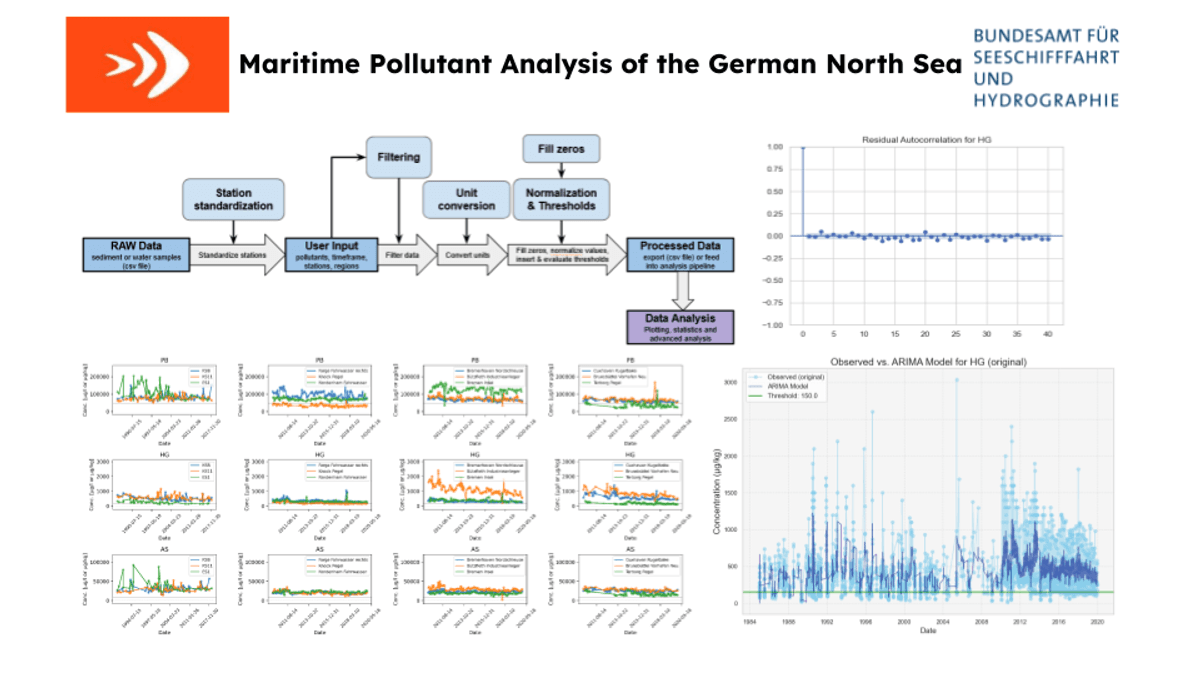The image size is (1200, 675).
Task: Click the down arrow above Data Analysis
Action: [x=680, y=292]
